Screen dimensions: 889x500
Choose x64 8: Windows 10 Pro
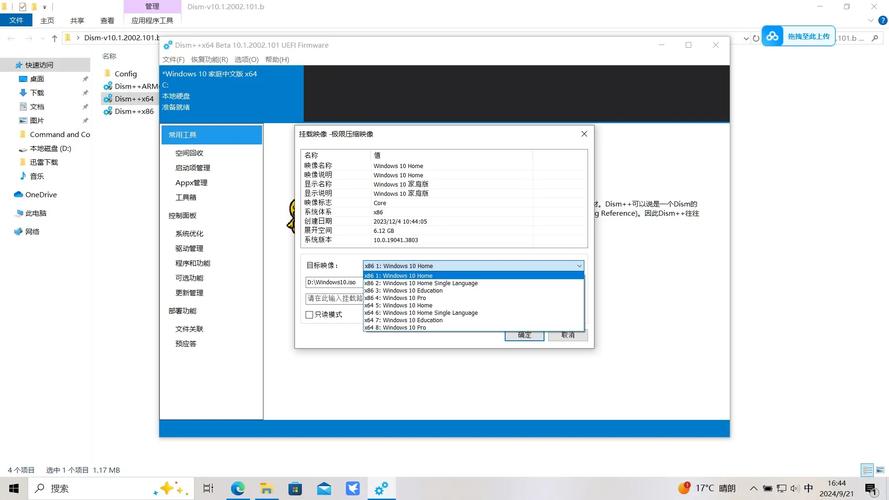pyautogui.click(x=473, y=327)
